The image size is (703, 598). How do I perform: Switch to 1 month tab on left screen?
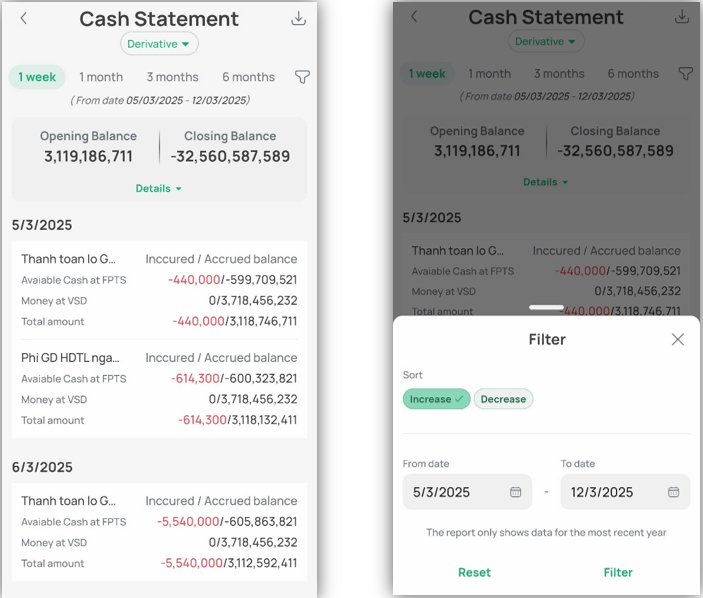[101, 77]
